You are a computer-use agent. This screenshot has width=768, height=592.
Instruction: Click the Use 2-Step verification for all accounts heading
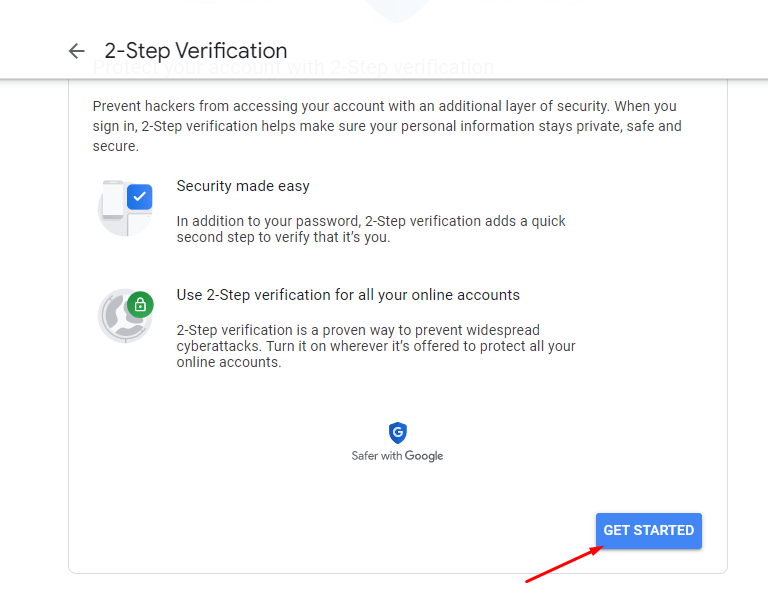point(348,295)
